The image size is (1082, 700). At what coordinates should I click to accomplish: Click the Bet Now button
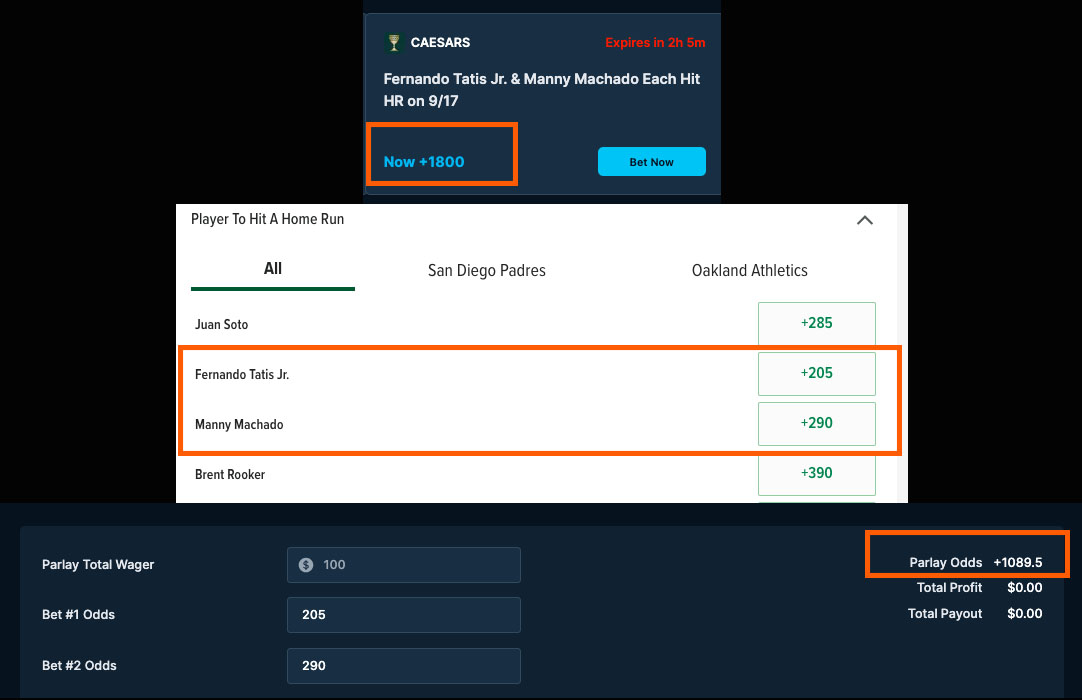coord(651,162)
